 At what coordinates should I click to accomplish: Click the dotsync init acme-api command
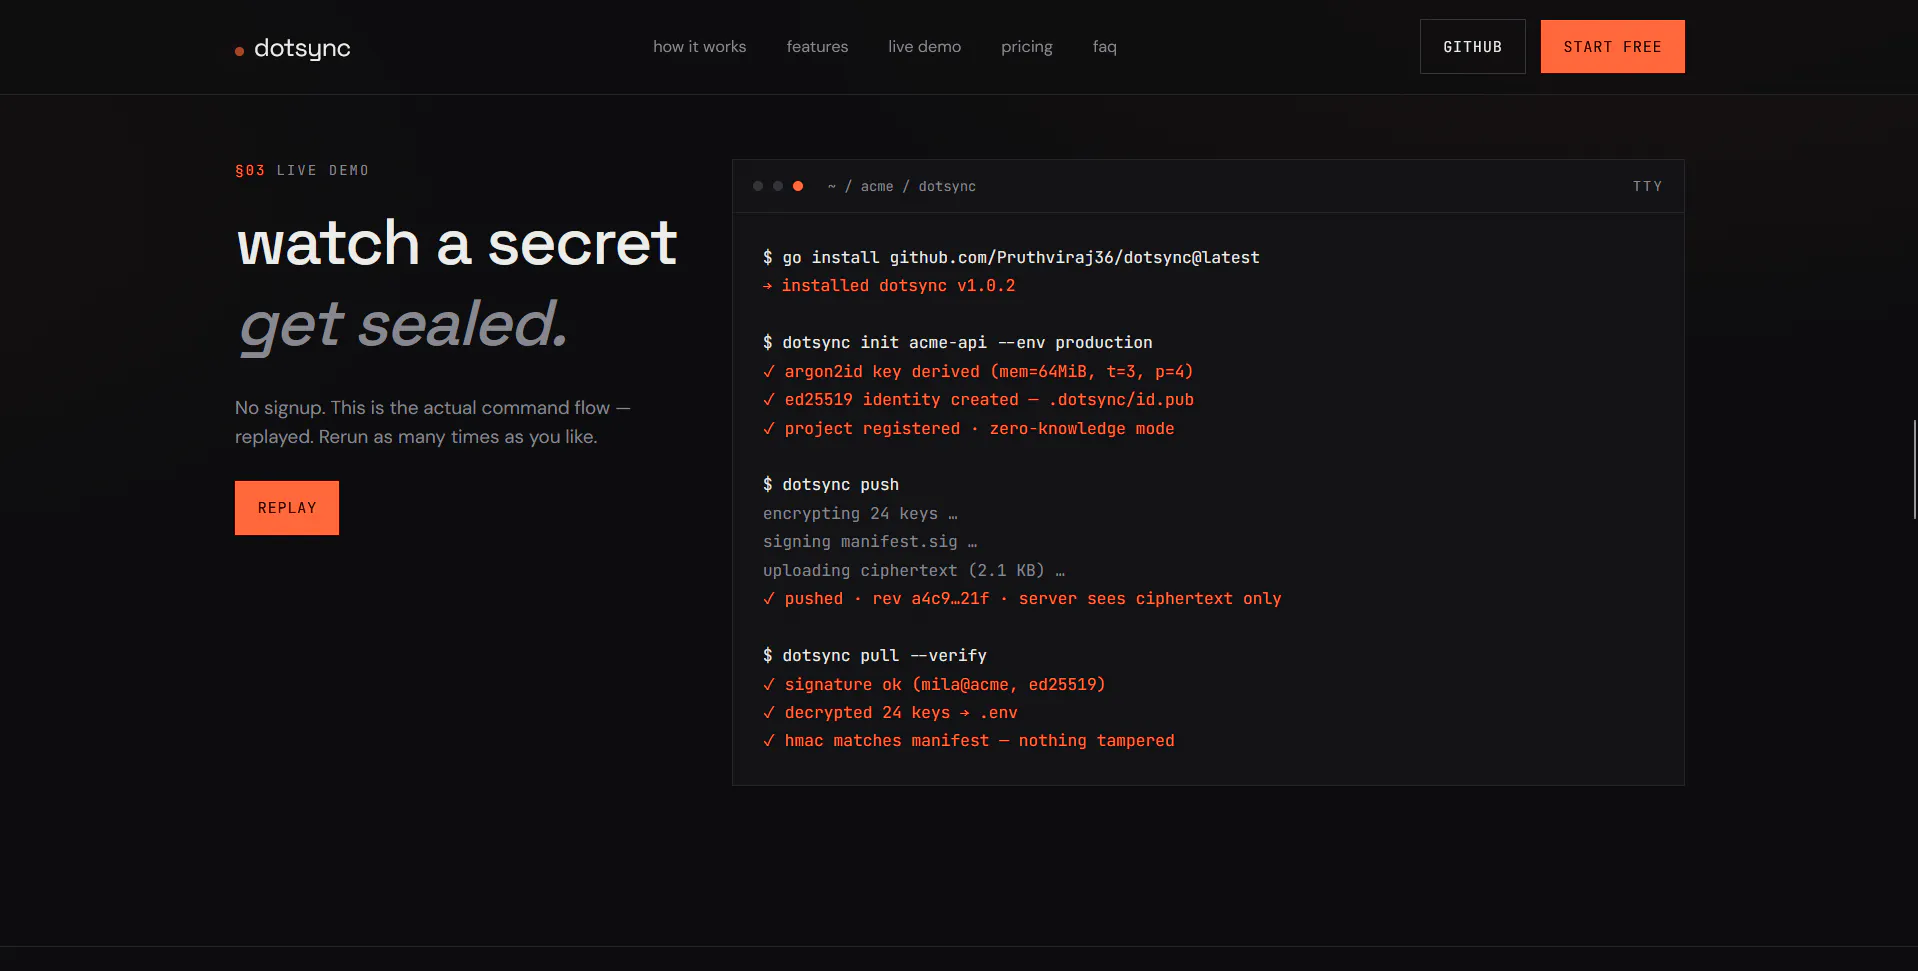click(957, 342)
